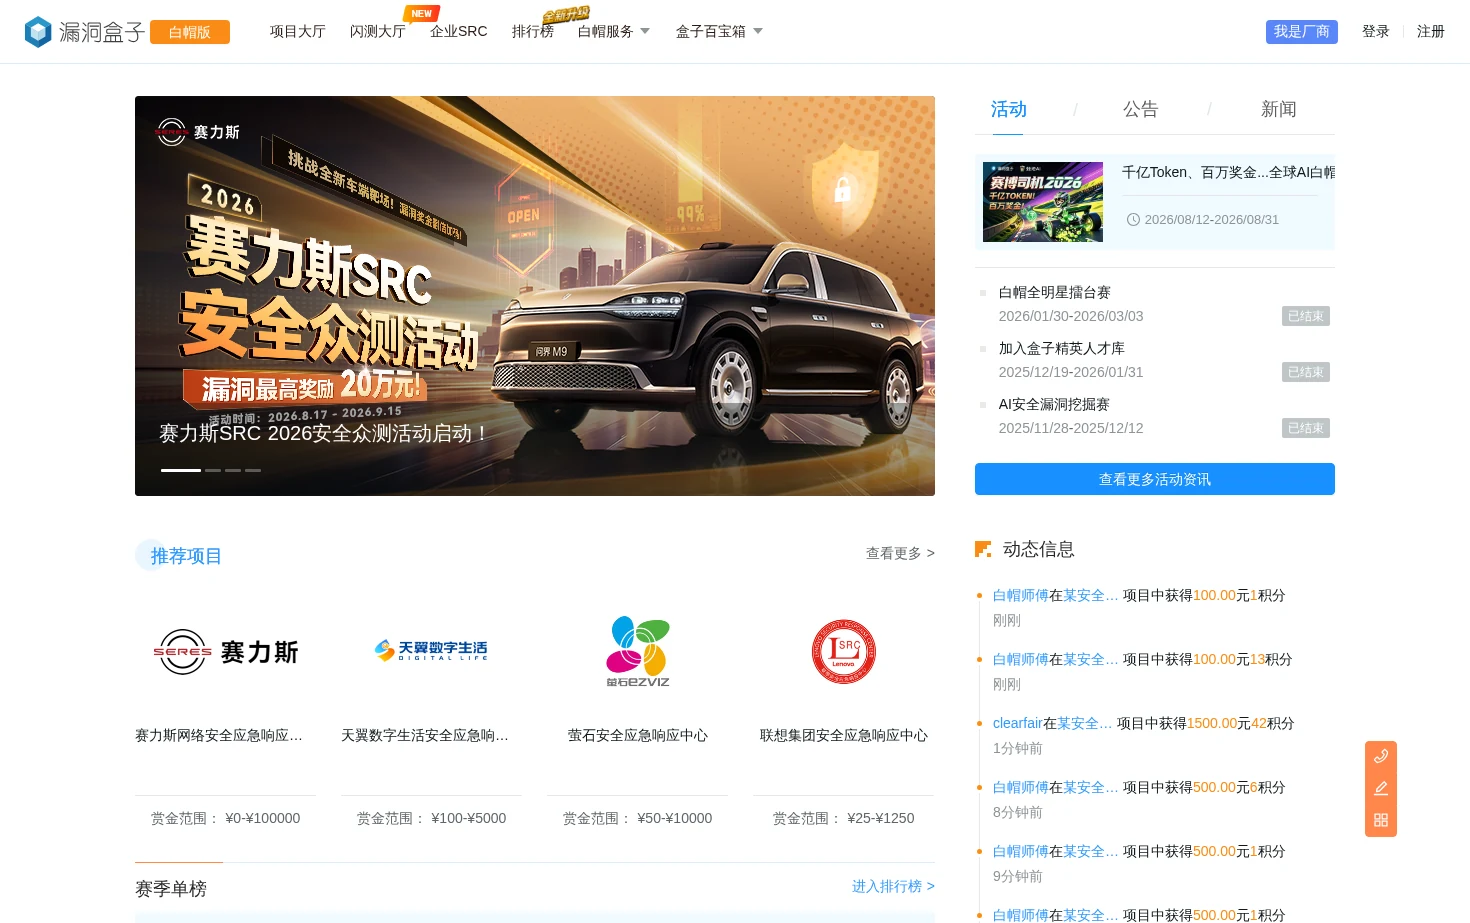Click the 赛季单榜 heading
Screen dimensions: 1470x923
coord(171,888)
